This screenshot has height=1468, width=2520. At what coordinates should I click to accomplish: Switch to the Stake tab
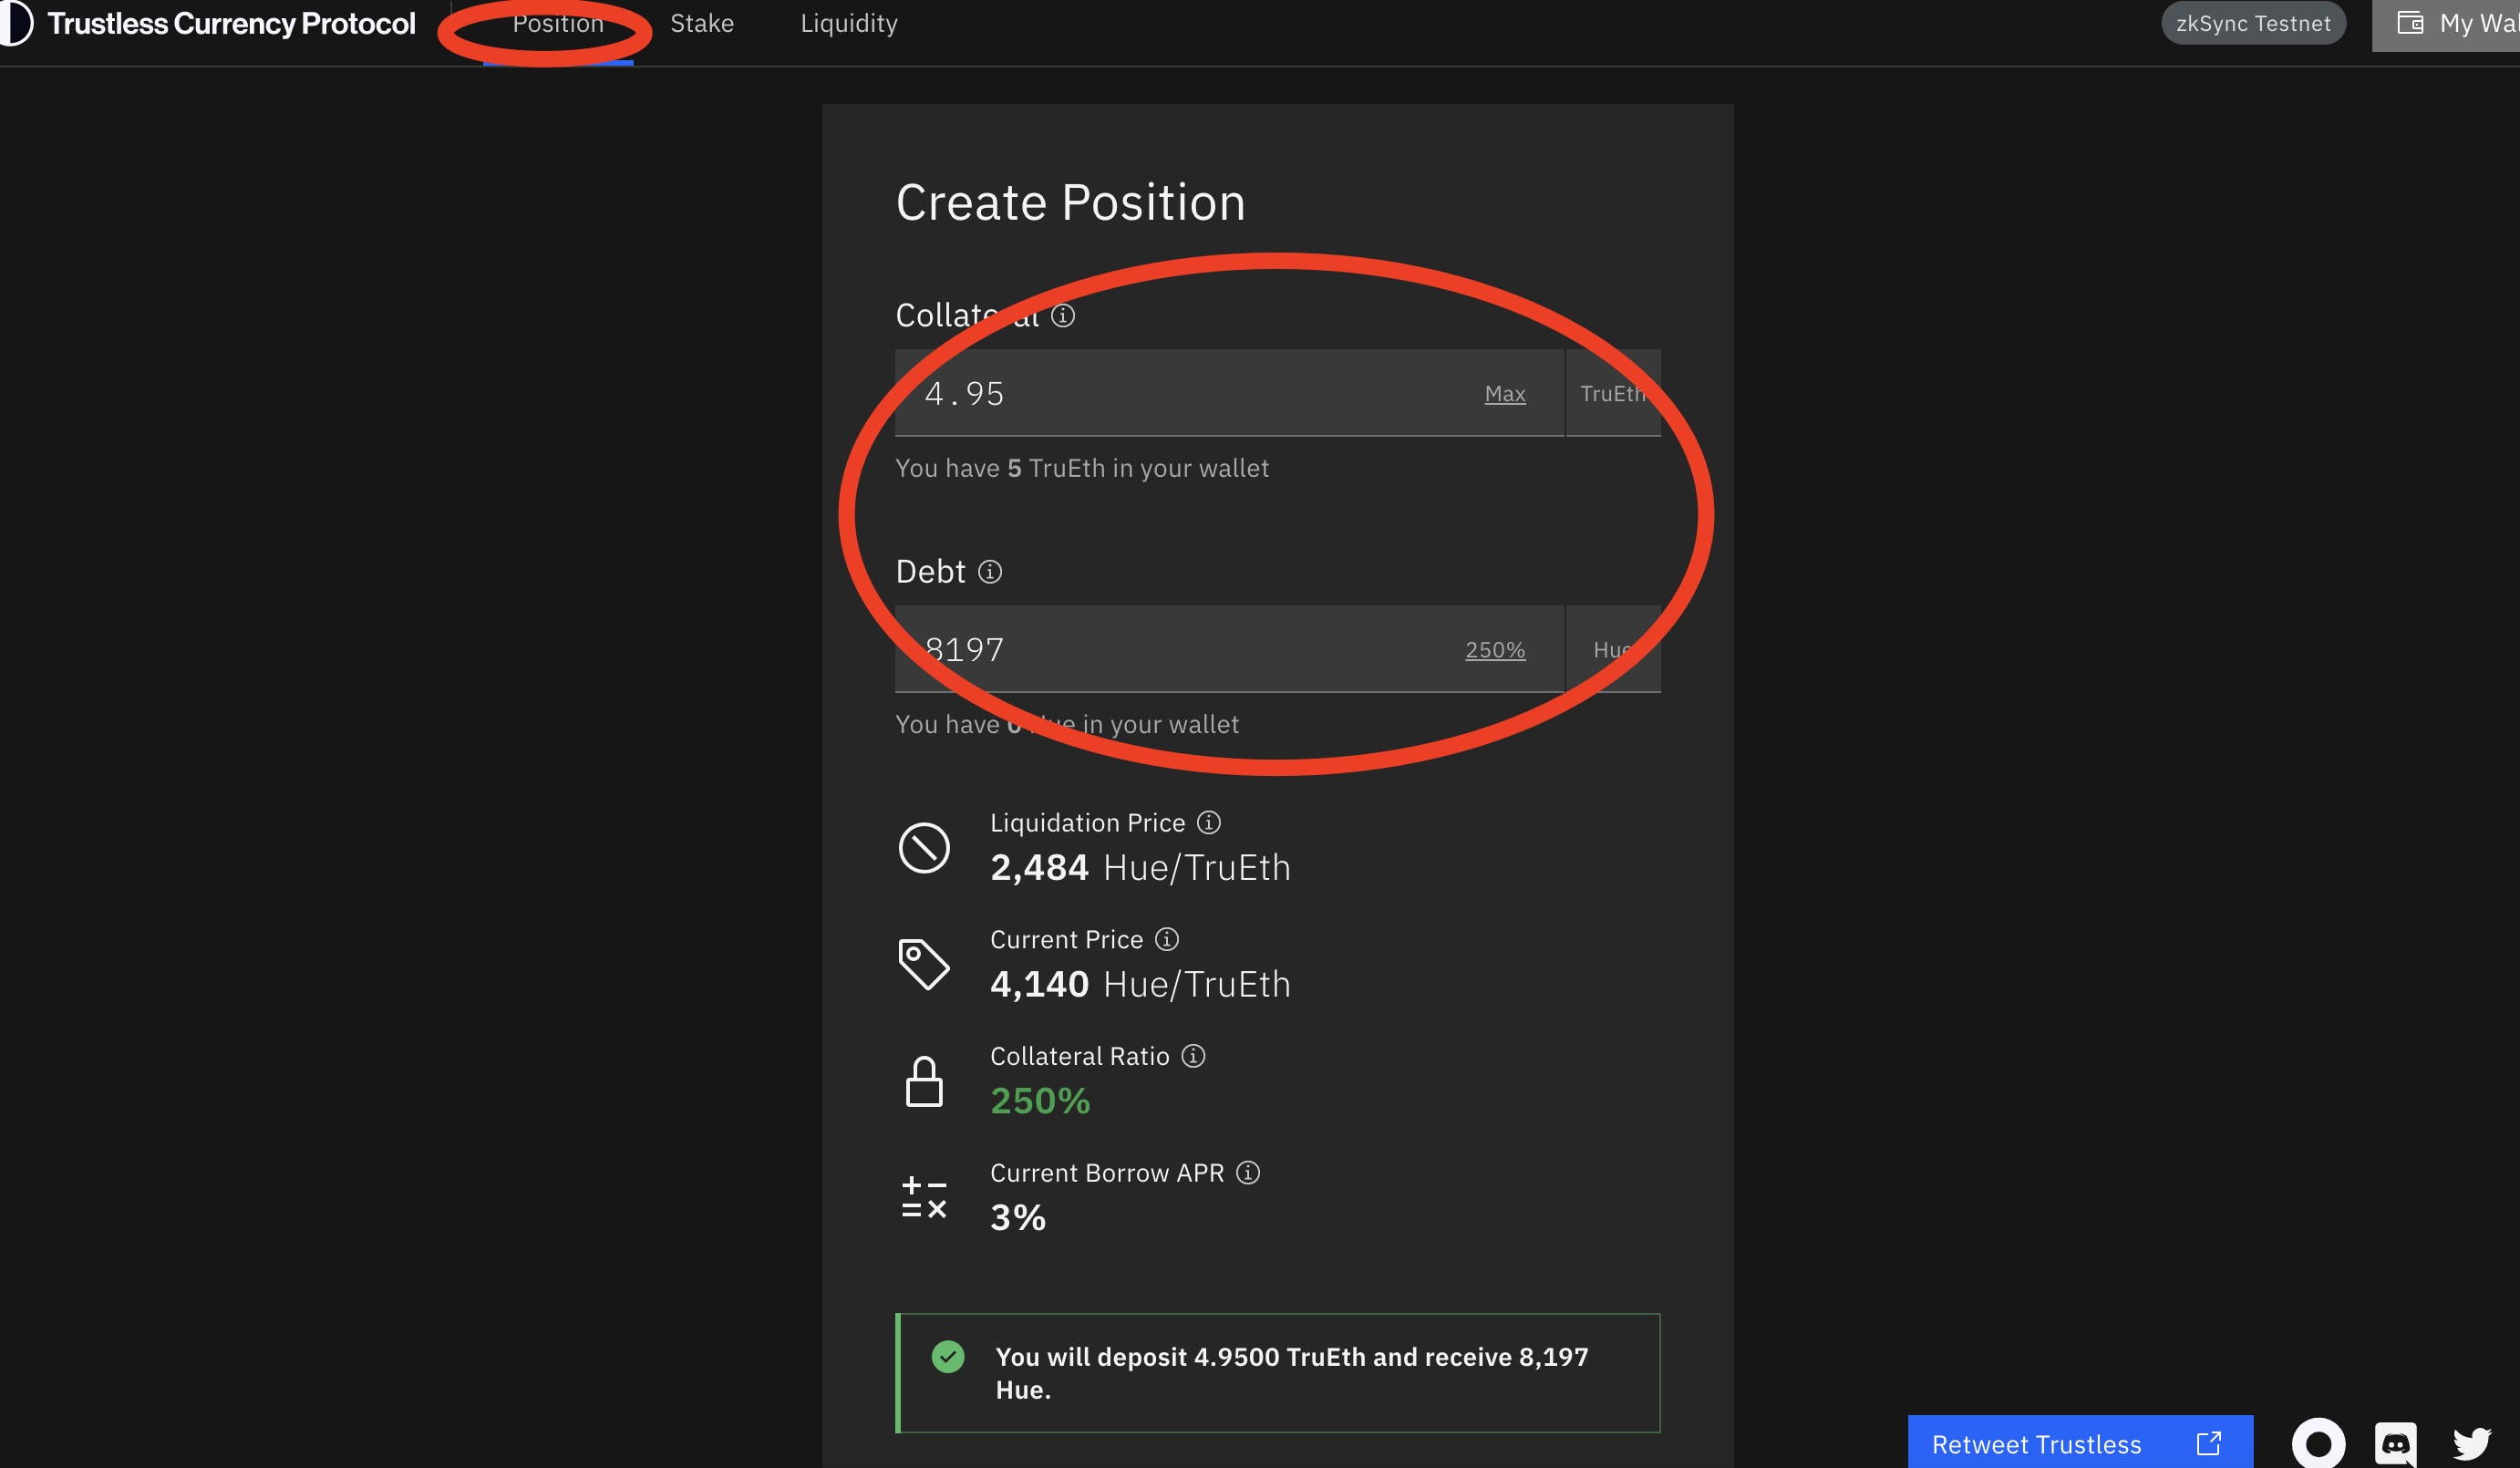pos(702,24)
